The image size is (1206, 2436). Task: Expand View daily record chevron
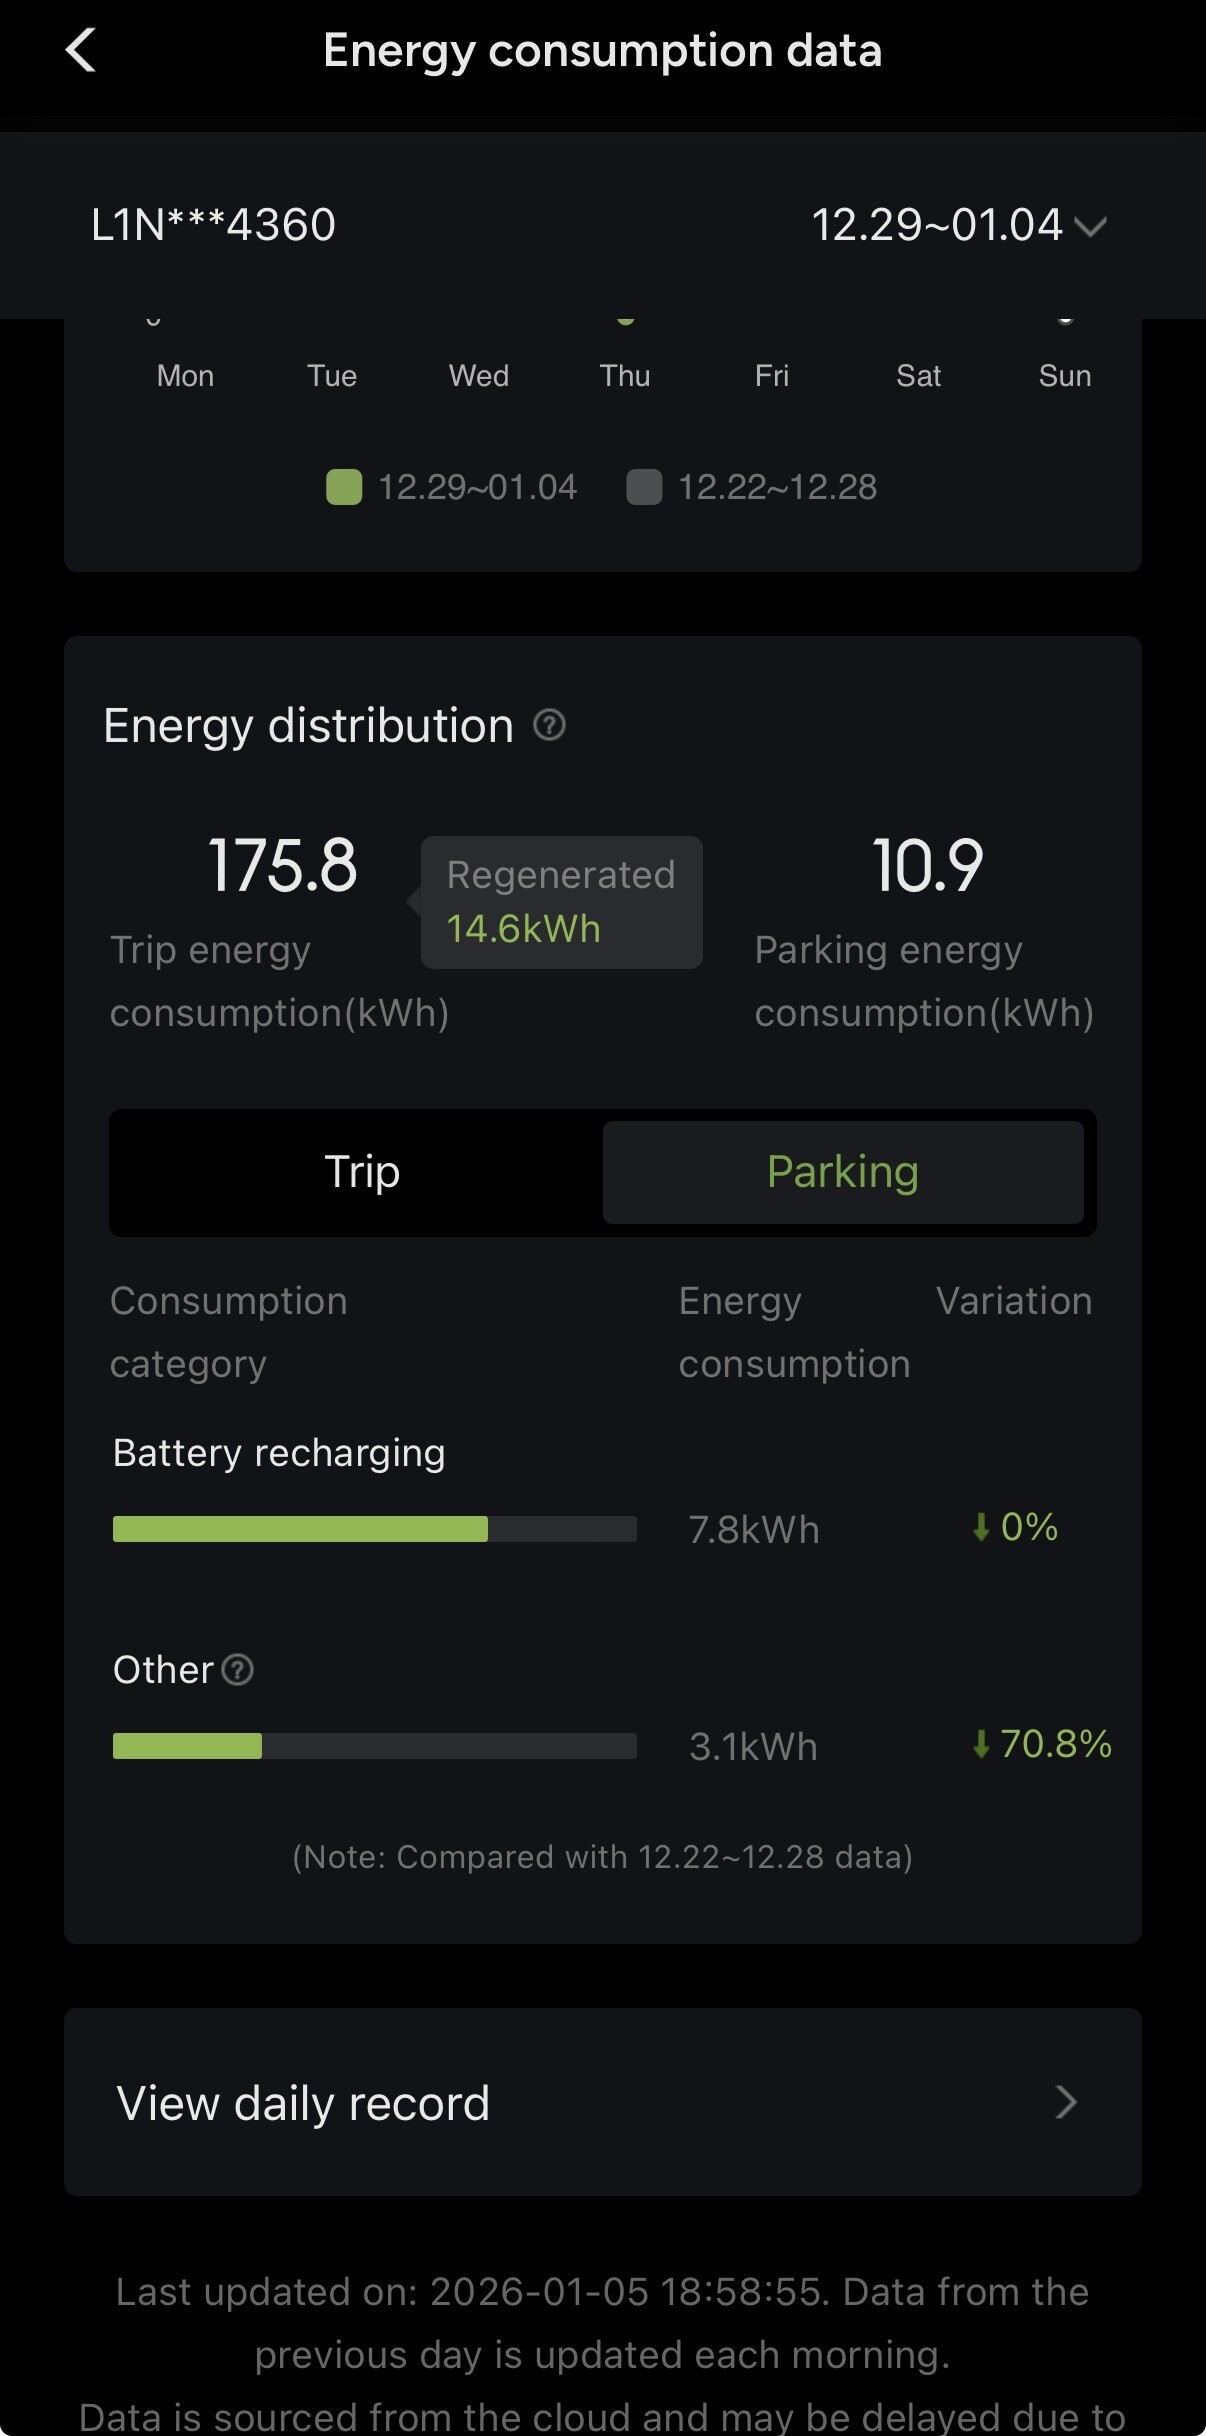[x=1066, y=2101]
